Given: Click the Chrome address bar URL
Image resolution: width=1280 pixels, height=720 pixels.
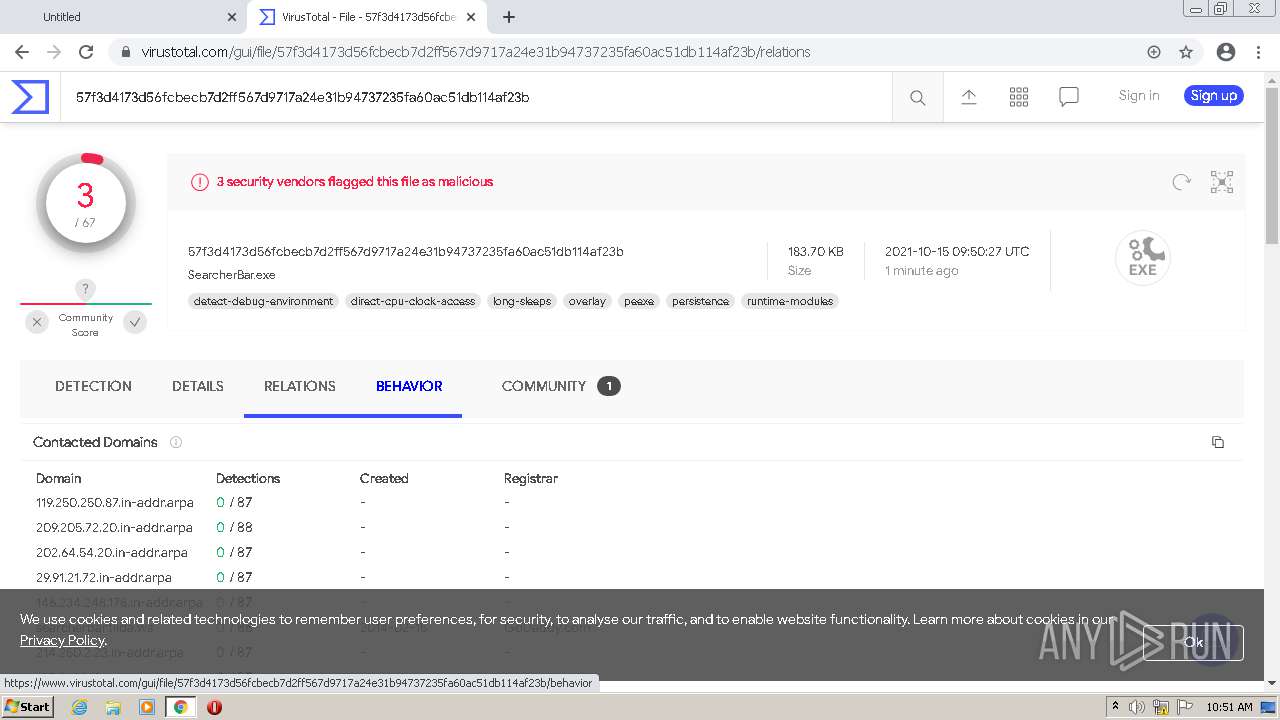Looking at the screenshot, I should pyautogui.click(x=476, y=52).
